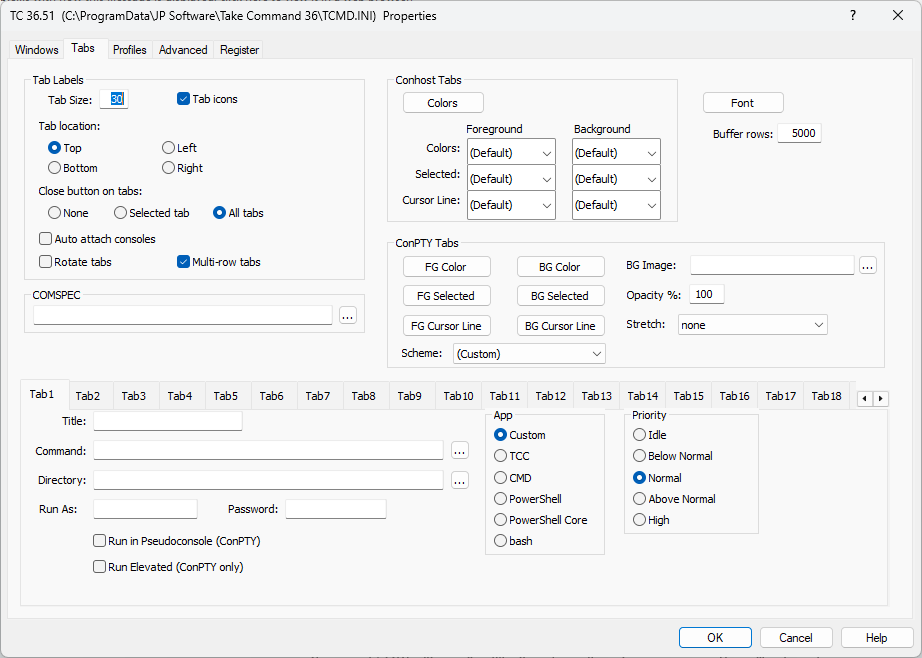Screen dimensions: 922x658
Task: Click the BG Color button
Action: point(560,267)
